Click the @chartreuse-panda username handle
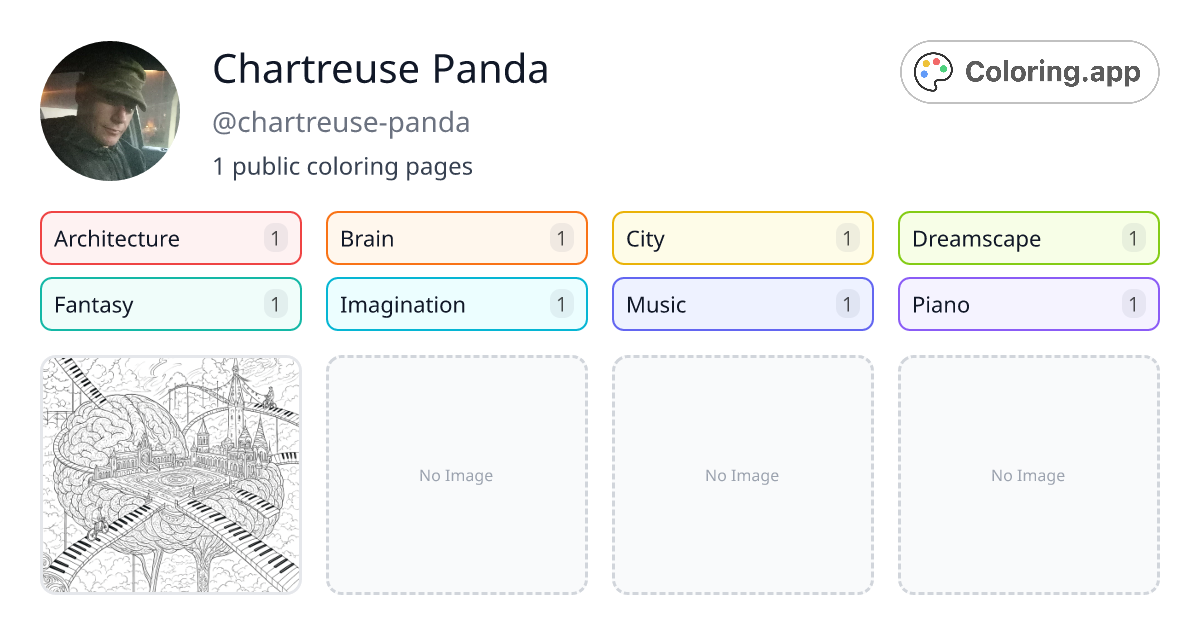 (341, 122)
